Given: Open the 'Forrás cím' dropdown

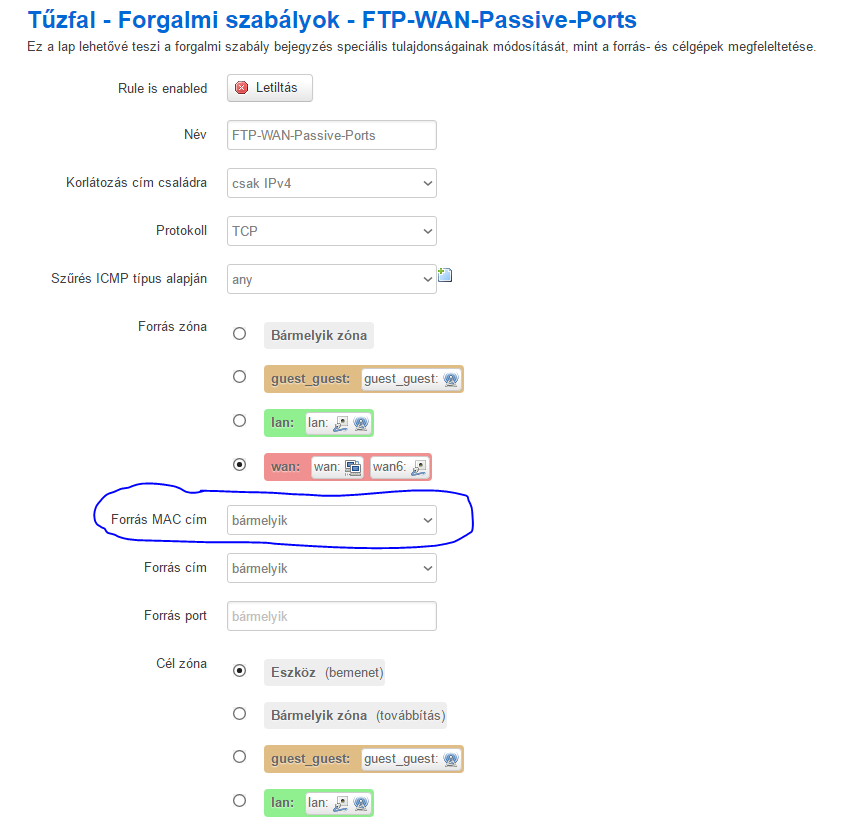Looking at the screenshot, I should point(332,568).
